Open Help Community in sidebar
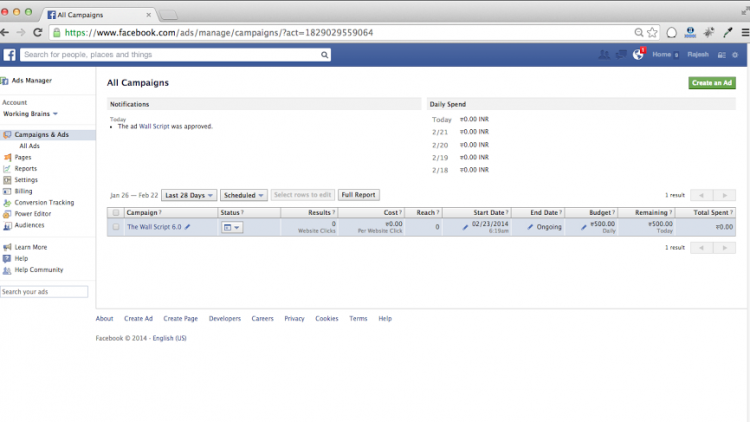The width and height of the screenshot is (750, 422). [39, 270]
